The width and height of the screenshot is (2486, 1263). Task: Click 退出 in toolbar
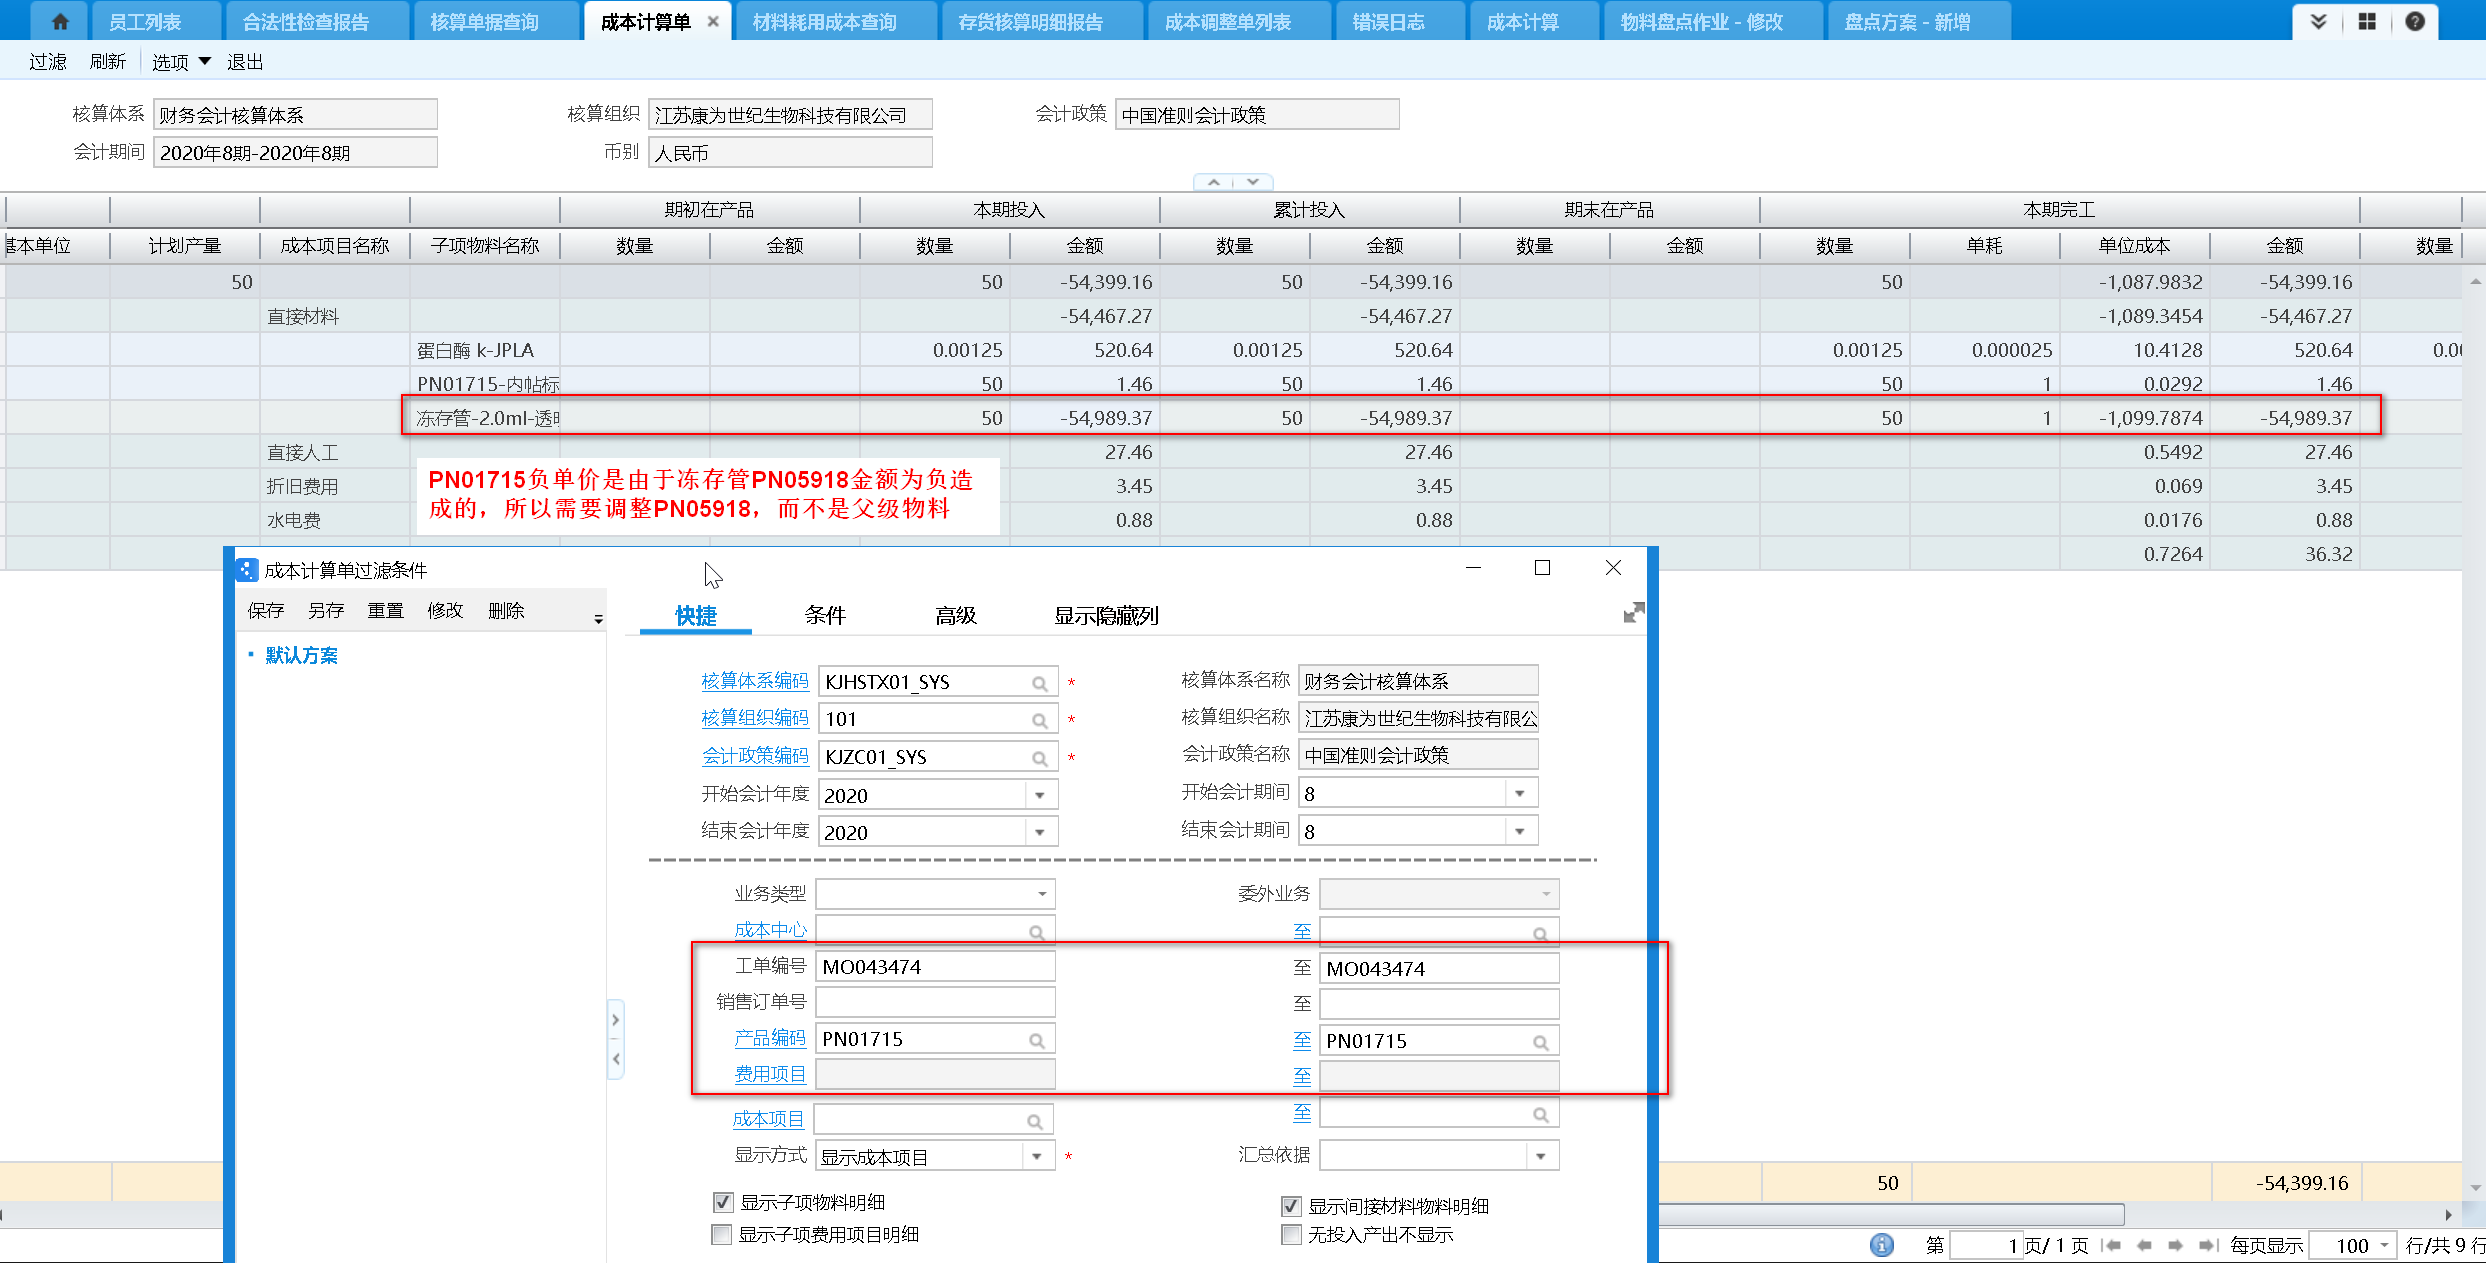point(245,62)
